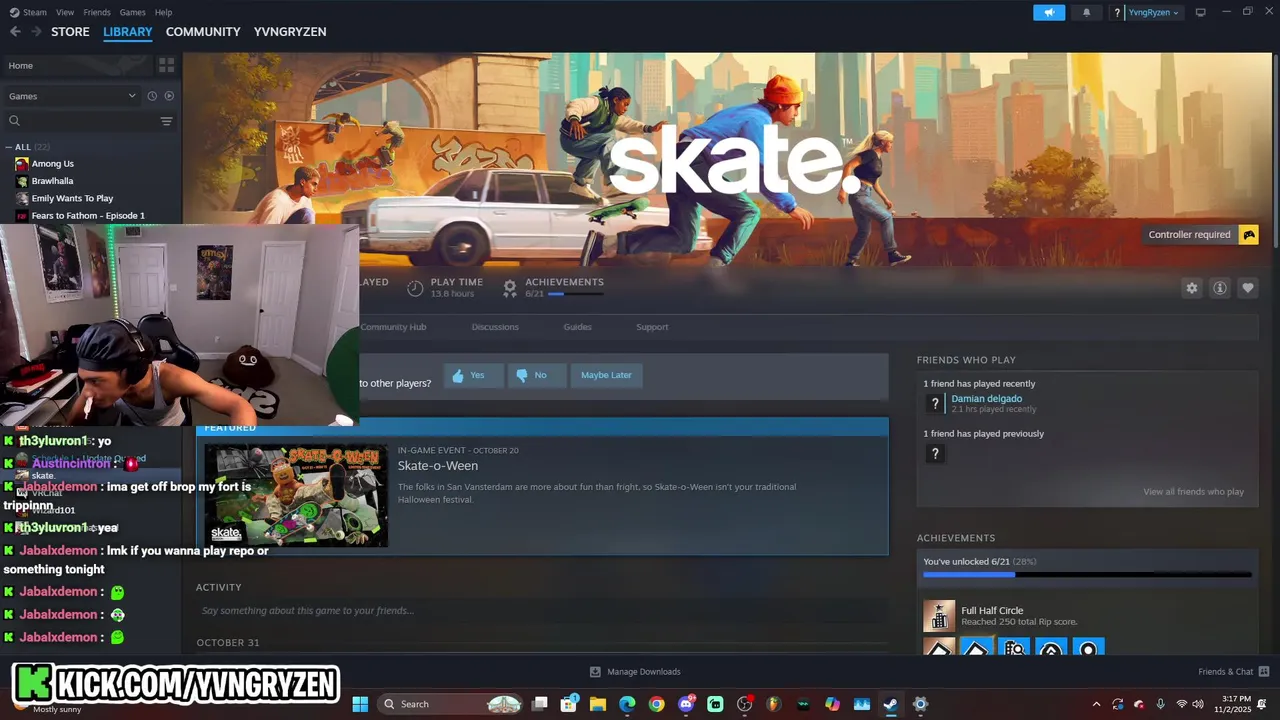Screen dimensions: 1280x720
Task: Click the Maybe Later button
Action: [606, 375]
